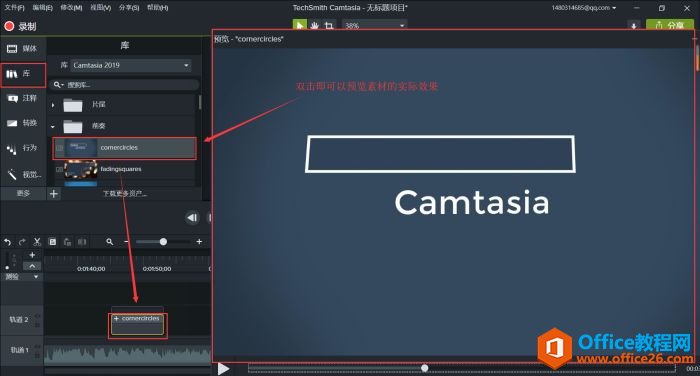Click the fadingsquares thumbnail
This screenshot has height=376, width=700.
(81, 170)
